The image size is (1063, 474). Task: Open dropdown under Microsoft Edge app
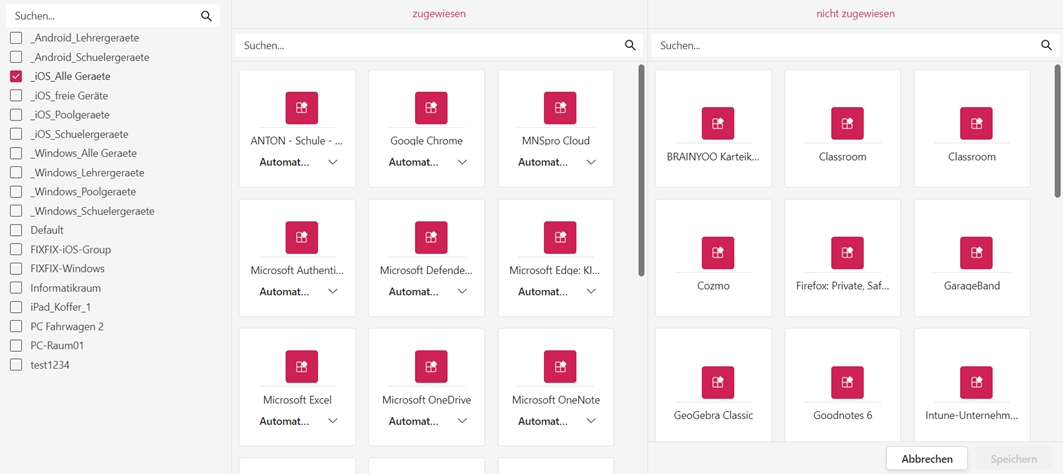click(x=591, y=292)
